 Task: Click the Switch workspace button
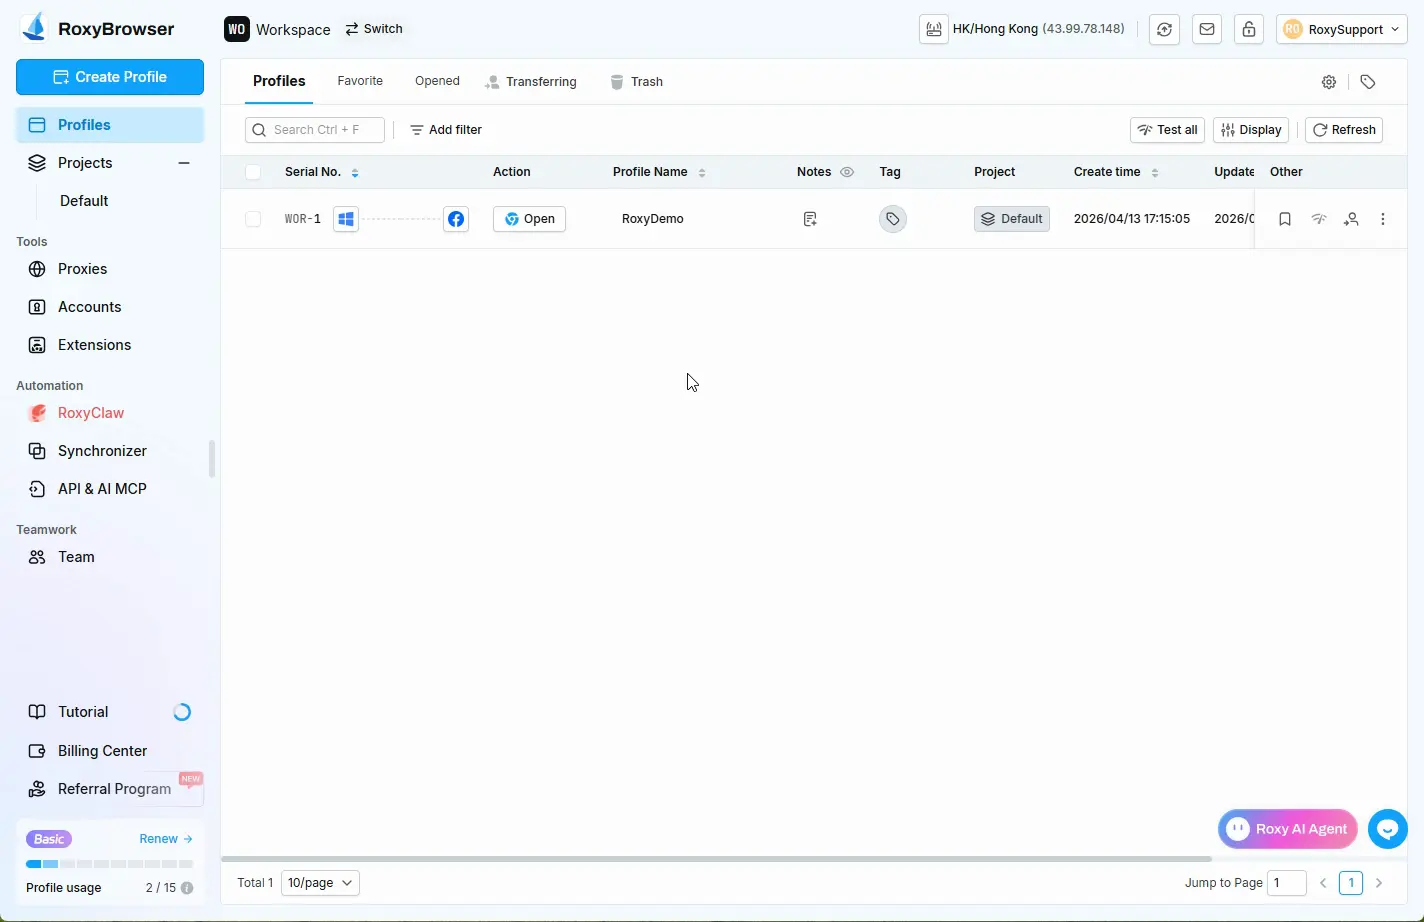[374, 29]
